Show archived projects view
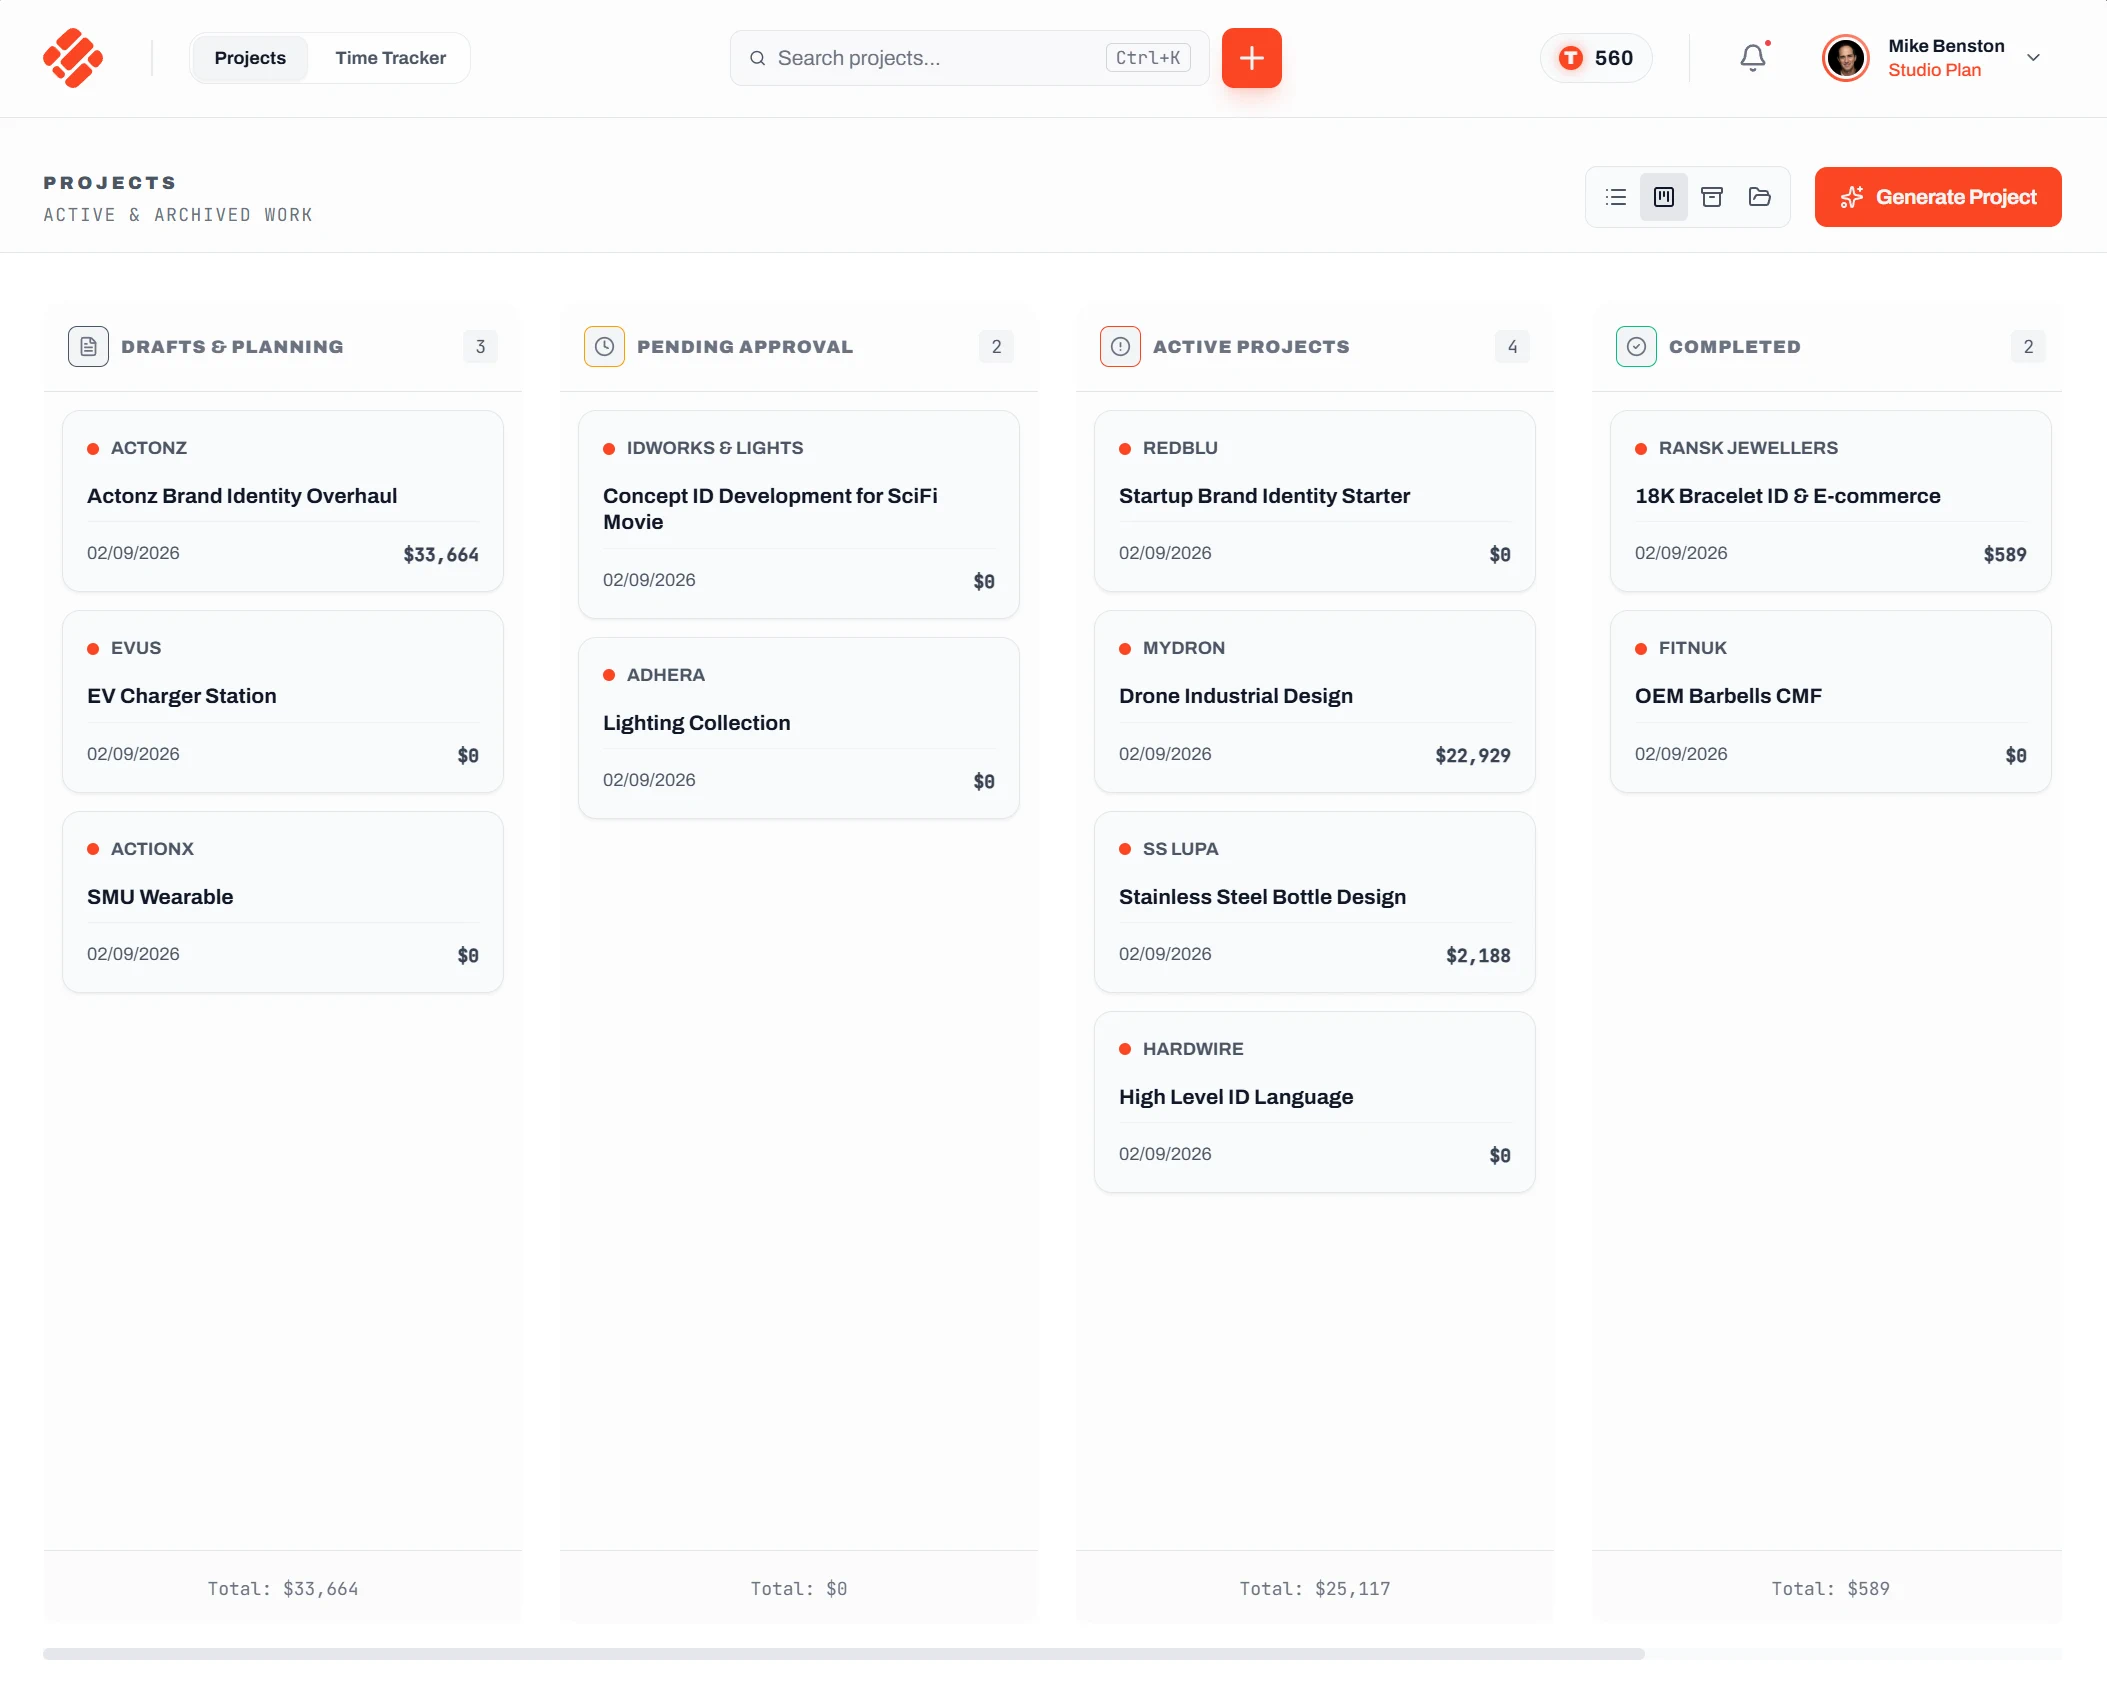 click(1712, 197)
